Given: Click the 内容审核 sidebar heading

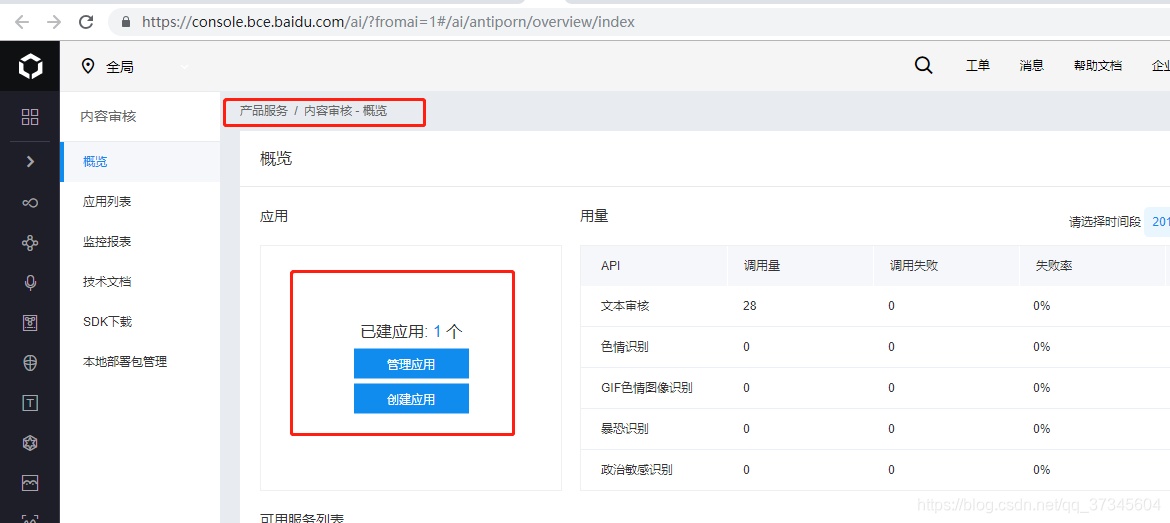Looking at the screenshot, I should pyautogui.click(x=109, y=116).
